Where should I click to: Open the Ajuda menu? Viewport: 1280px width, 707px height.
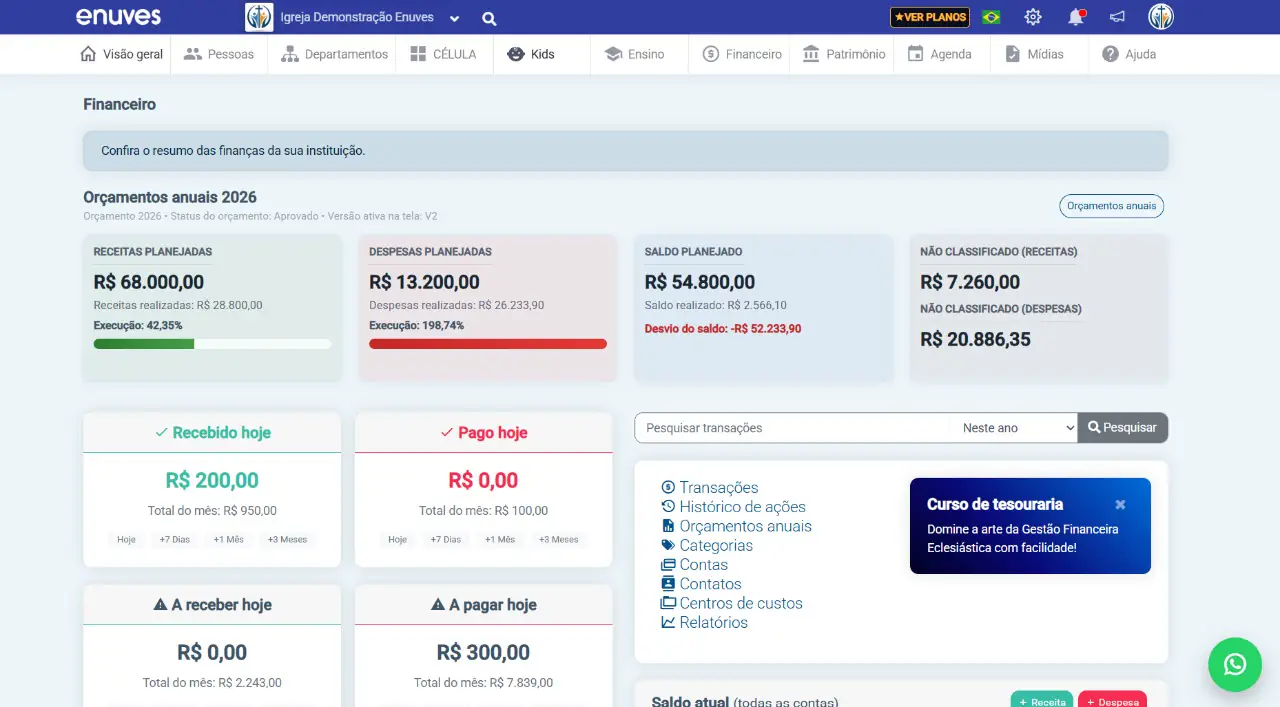tap(1129, 54)
